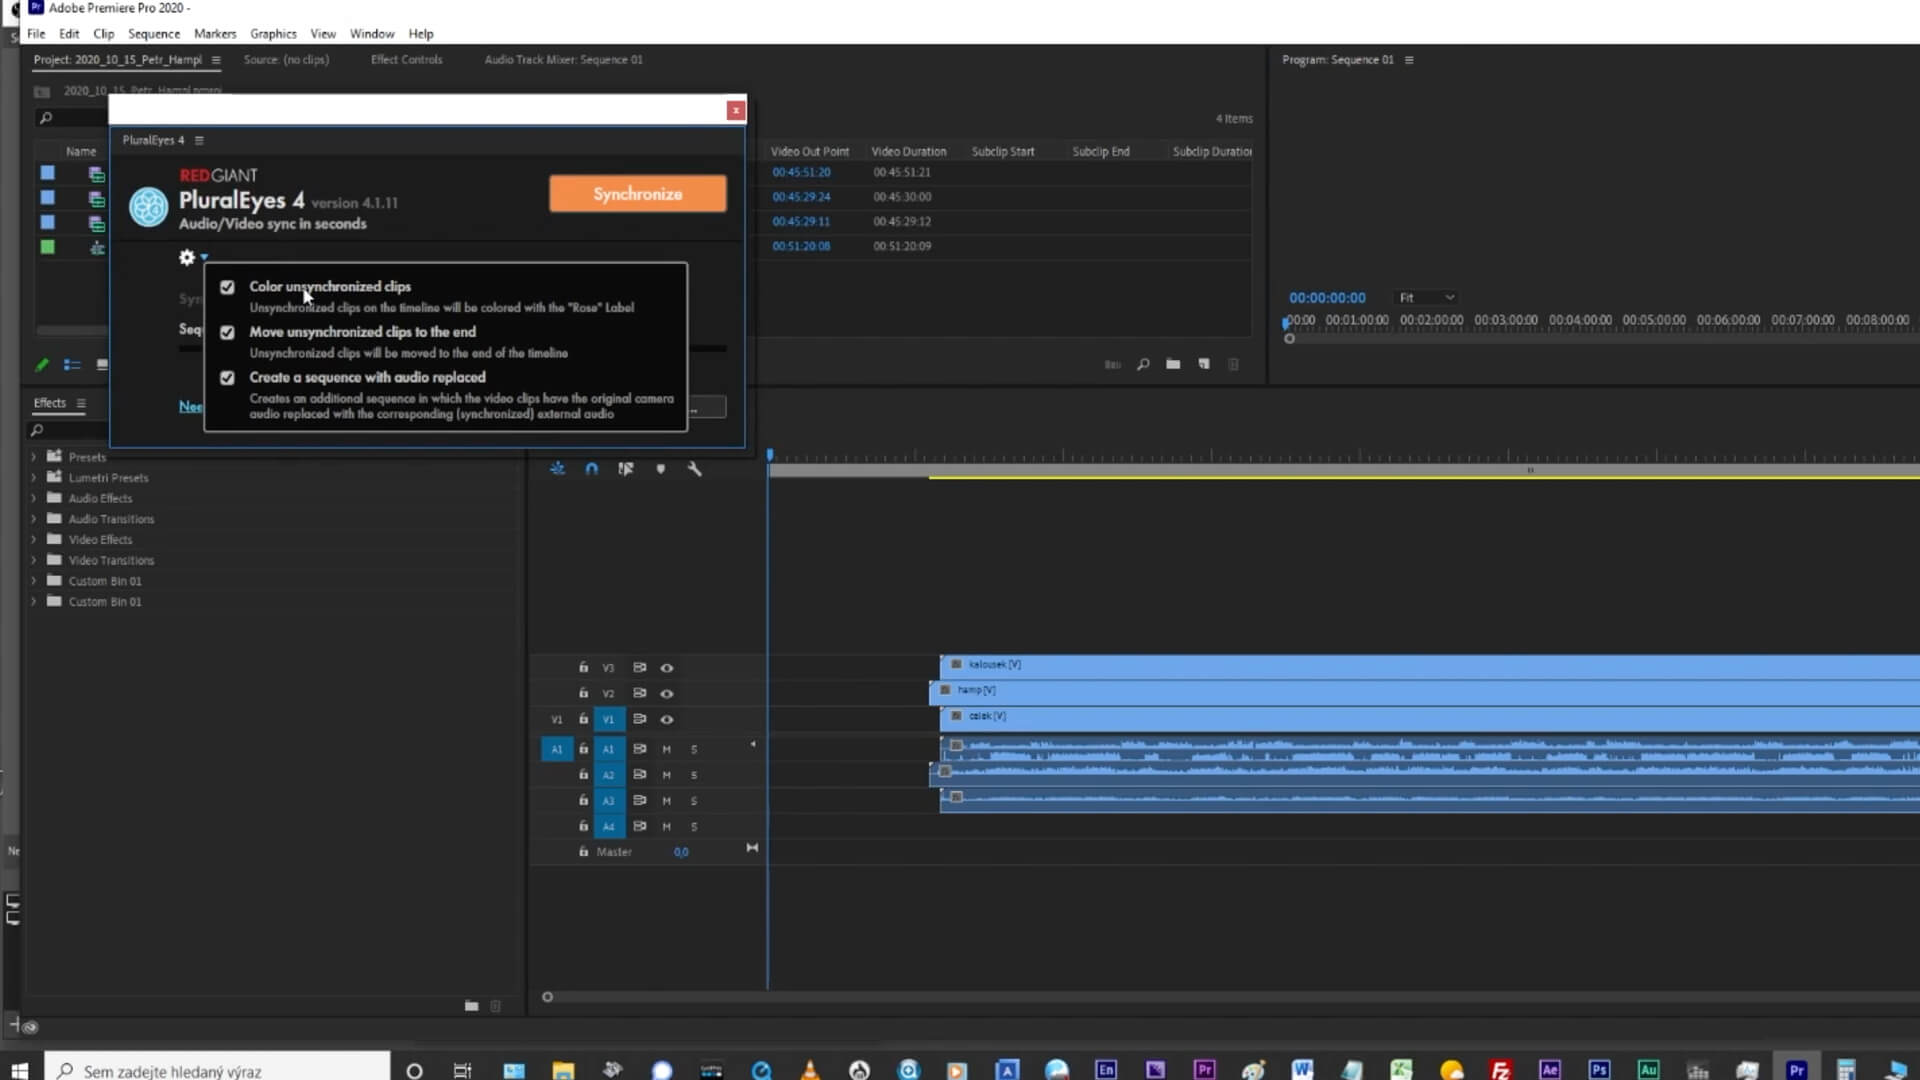Open Photoshop from taskbar
Image resolution: width=1920 pixels, height=1080 pixels.
pos(1599,1070)
